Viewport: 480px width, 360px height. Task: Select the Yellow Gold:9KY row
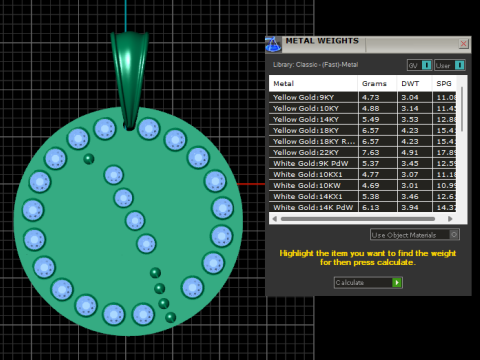tap(362, 97)
